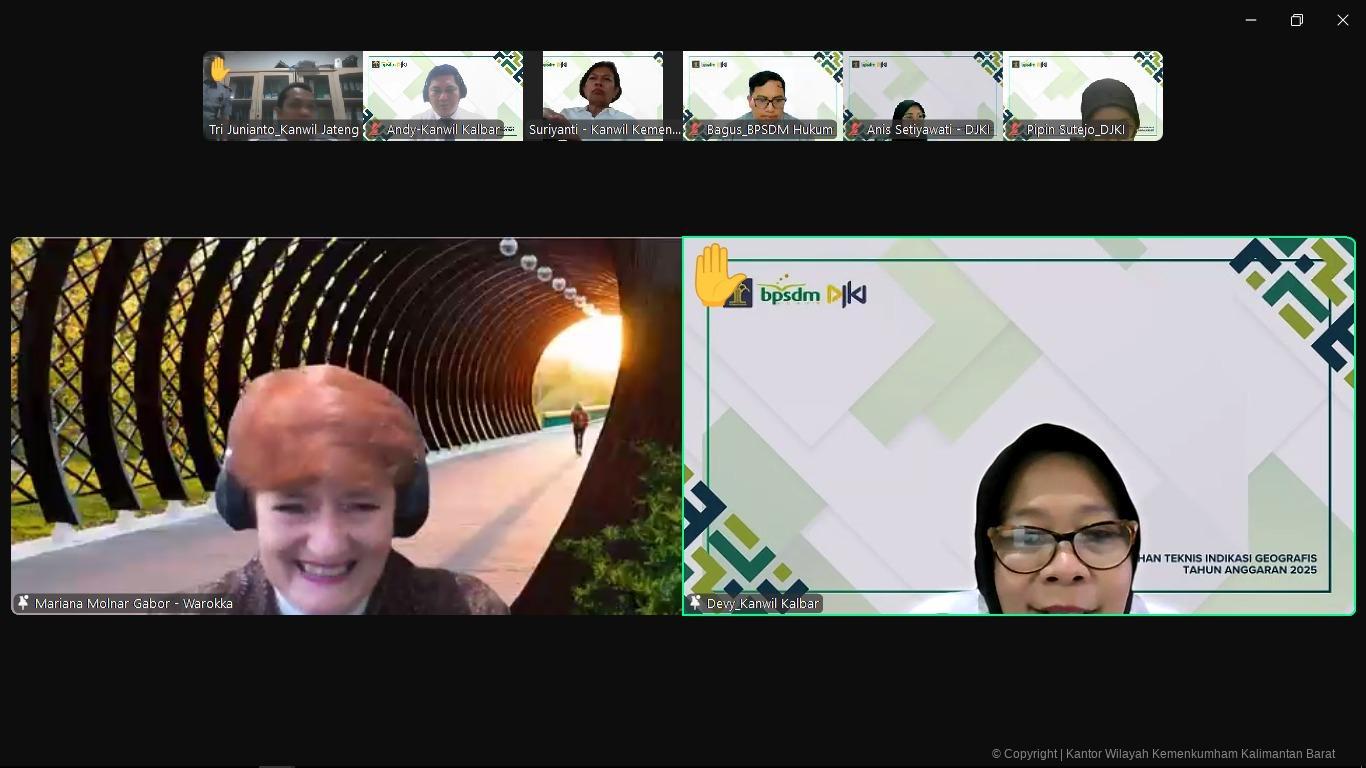Click muted mic icon beside Anis Setiyawati

856,130
